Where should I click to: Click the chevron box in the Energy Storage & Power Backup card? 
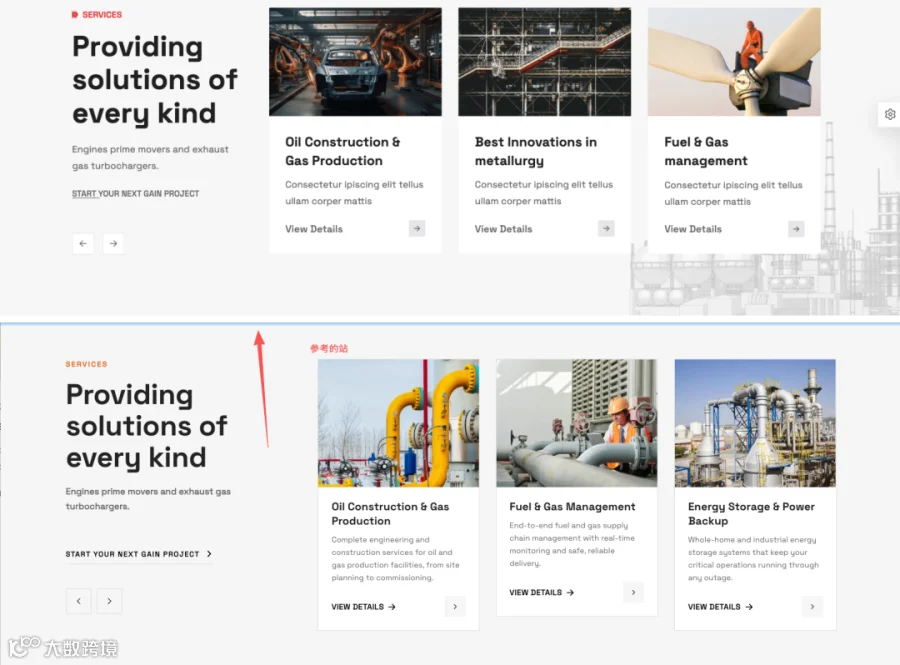click(812, 606)
